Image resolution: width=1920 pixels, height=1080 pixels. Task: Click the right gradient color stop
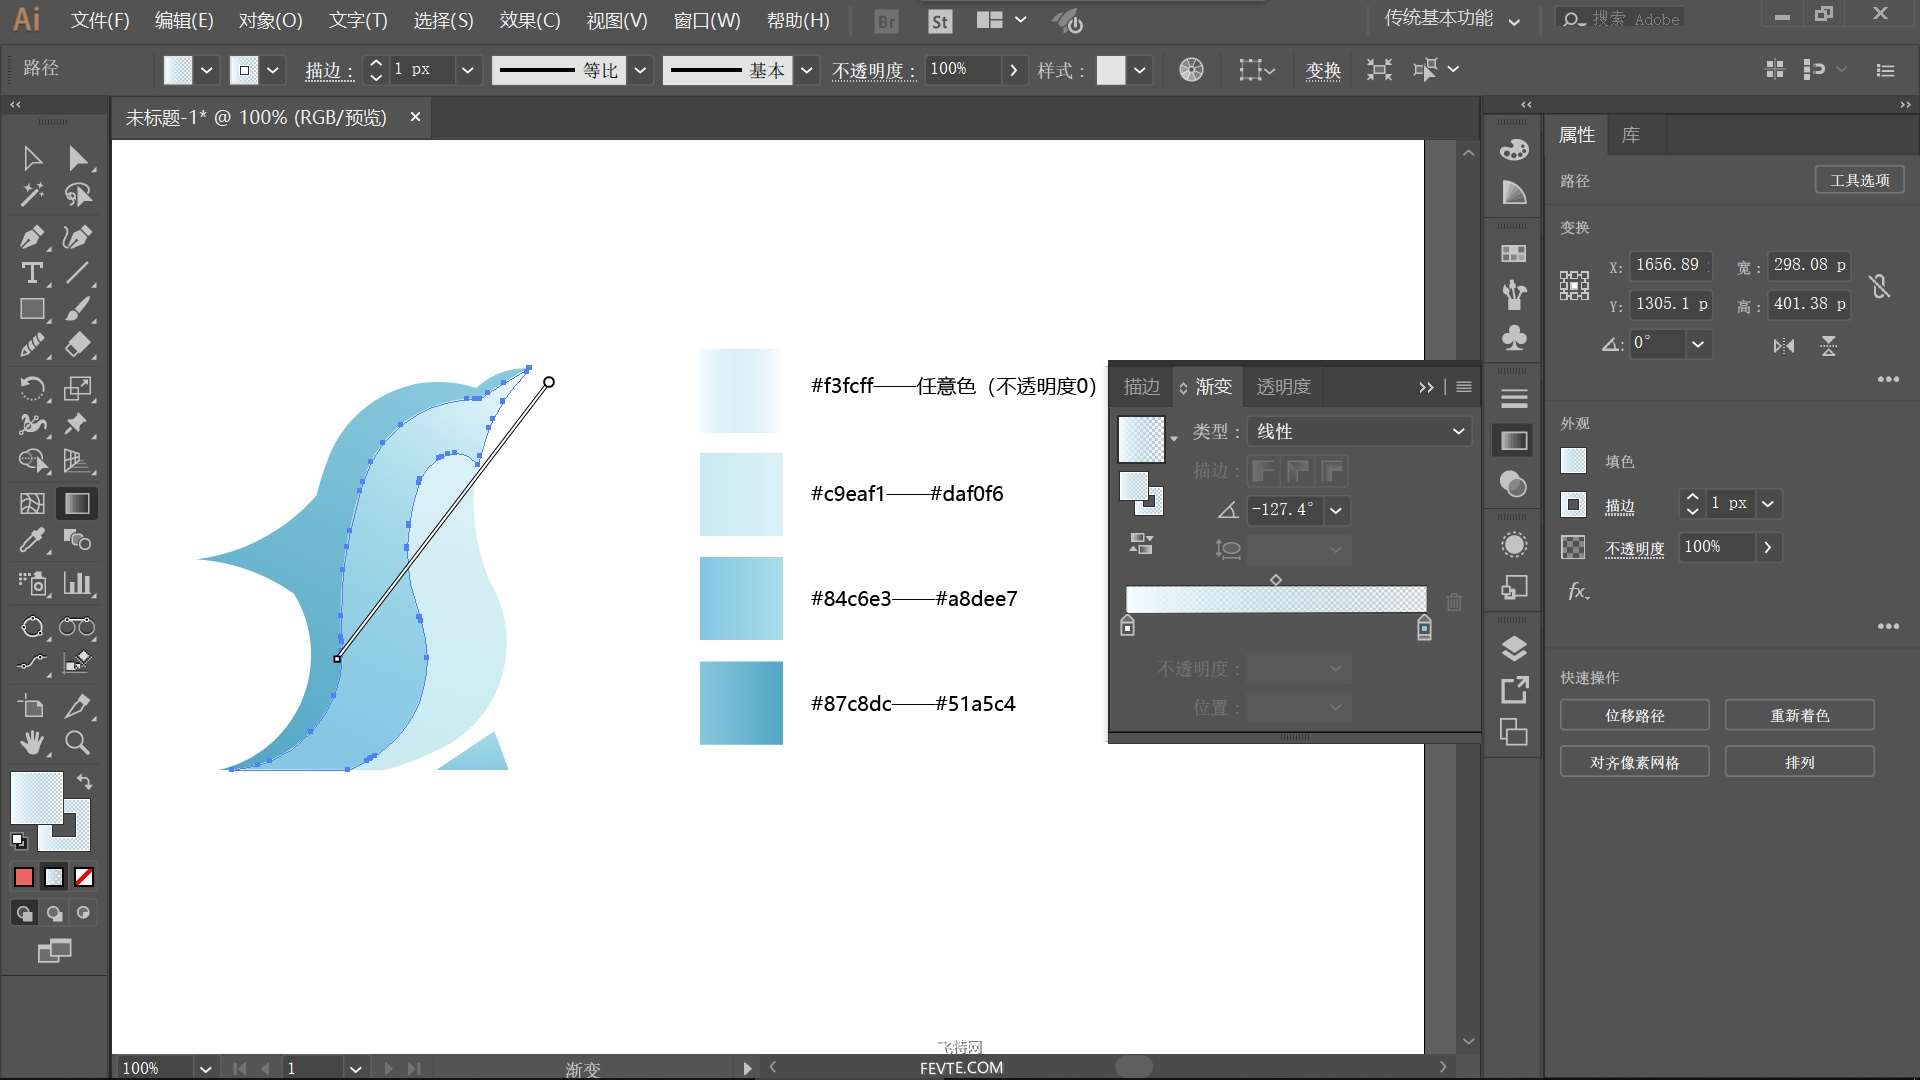pyautogui.click(x=1424, y=628)
